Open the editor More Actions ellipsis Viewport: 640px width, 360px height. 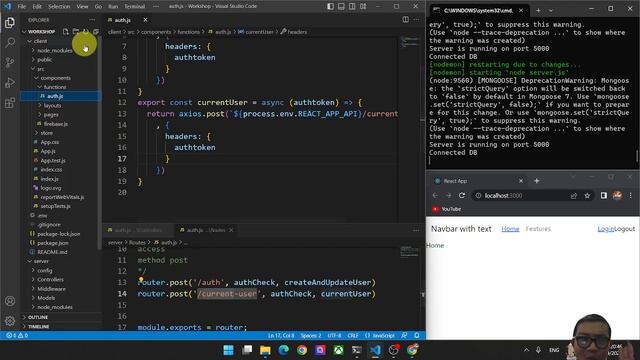pyautogui.click(x=416, y=20)
